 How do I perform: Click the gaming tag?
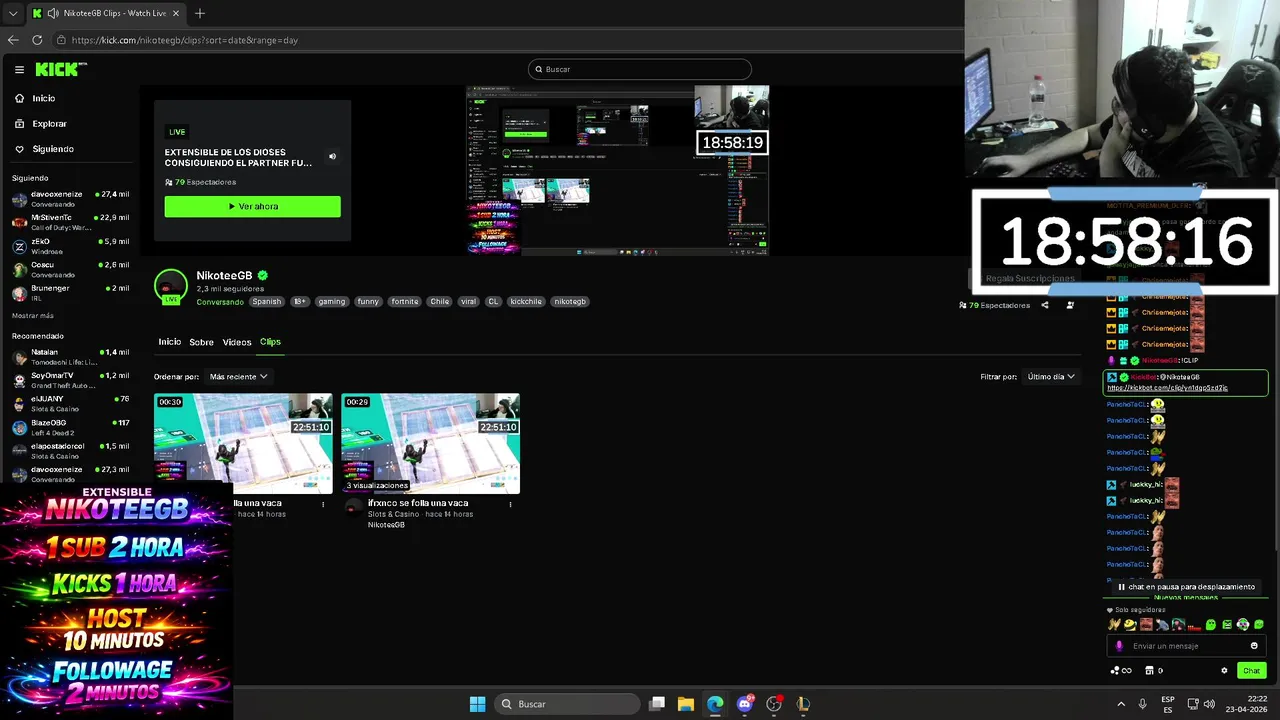(332, 301)
